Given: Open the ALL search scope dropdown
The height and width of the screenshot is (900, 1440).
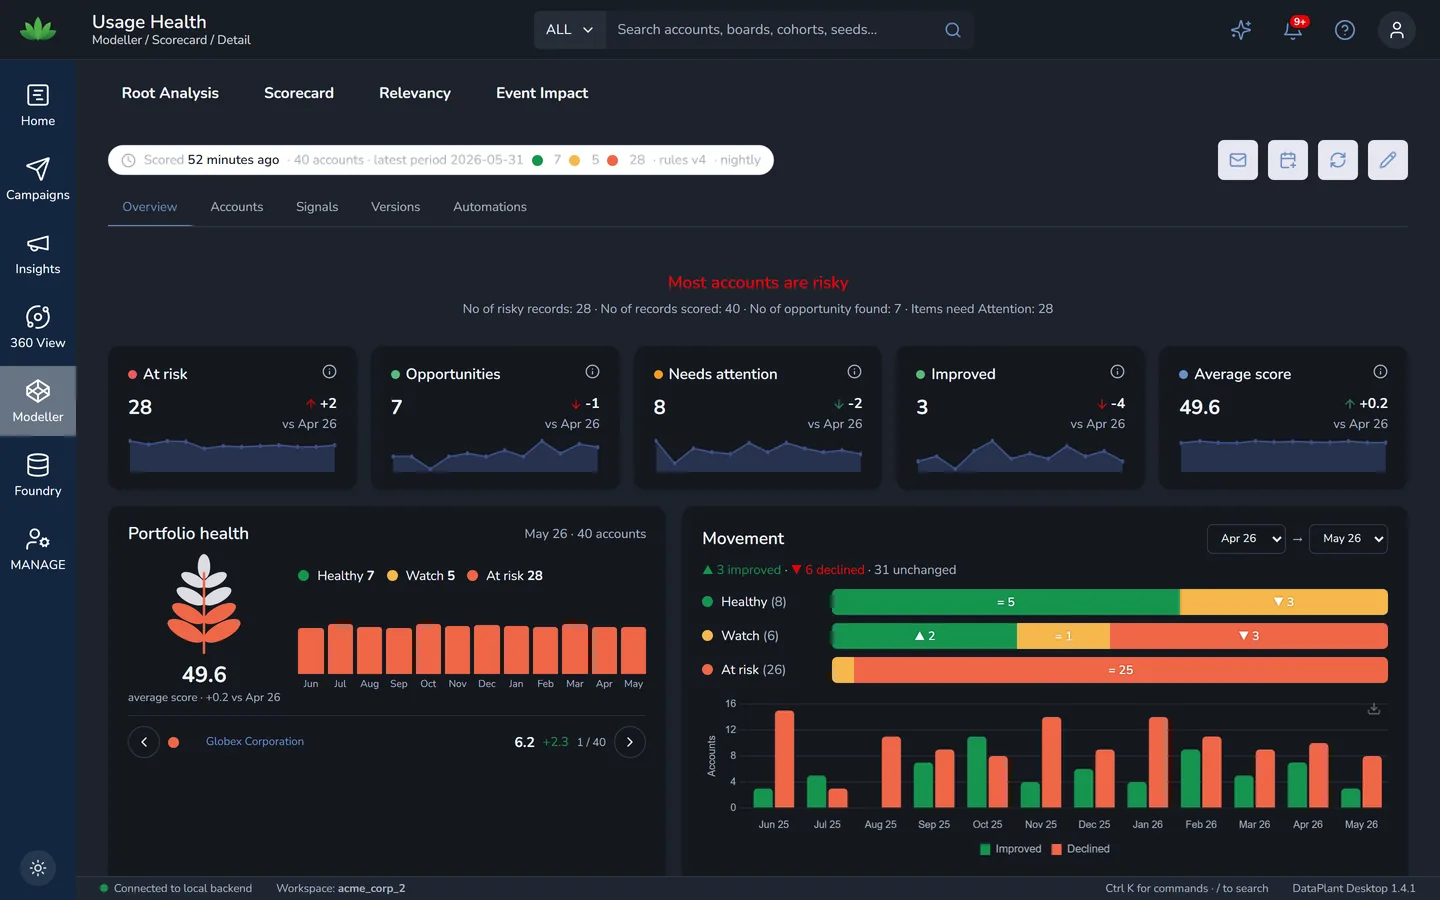Looking at the screenshot, I should tap(570, 30).
